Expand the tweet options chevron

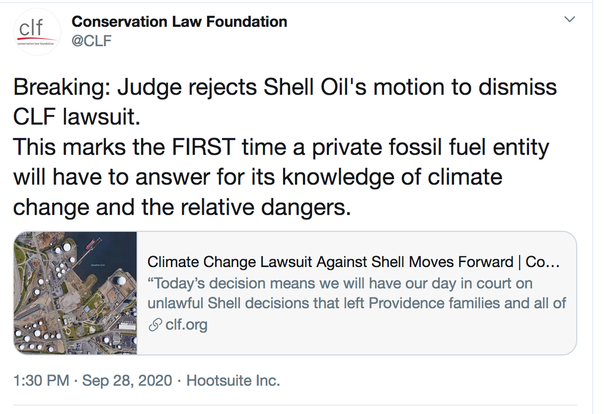[570, 19]
